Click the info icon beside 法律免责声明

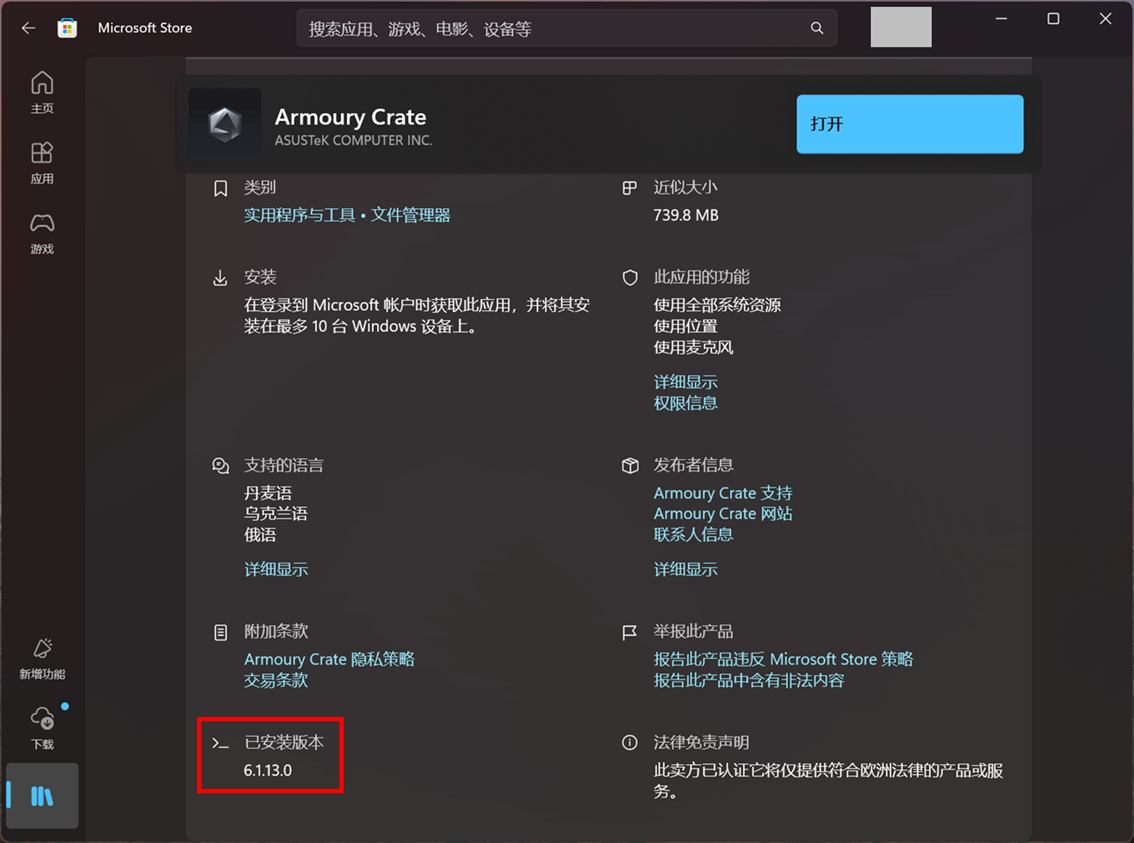pyautogui.click(x=630, y=743)
